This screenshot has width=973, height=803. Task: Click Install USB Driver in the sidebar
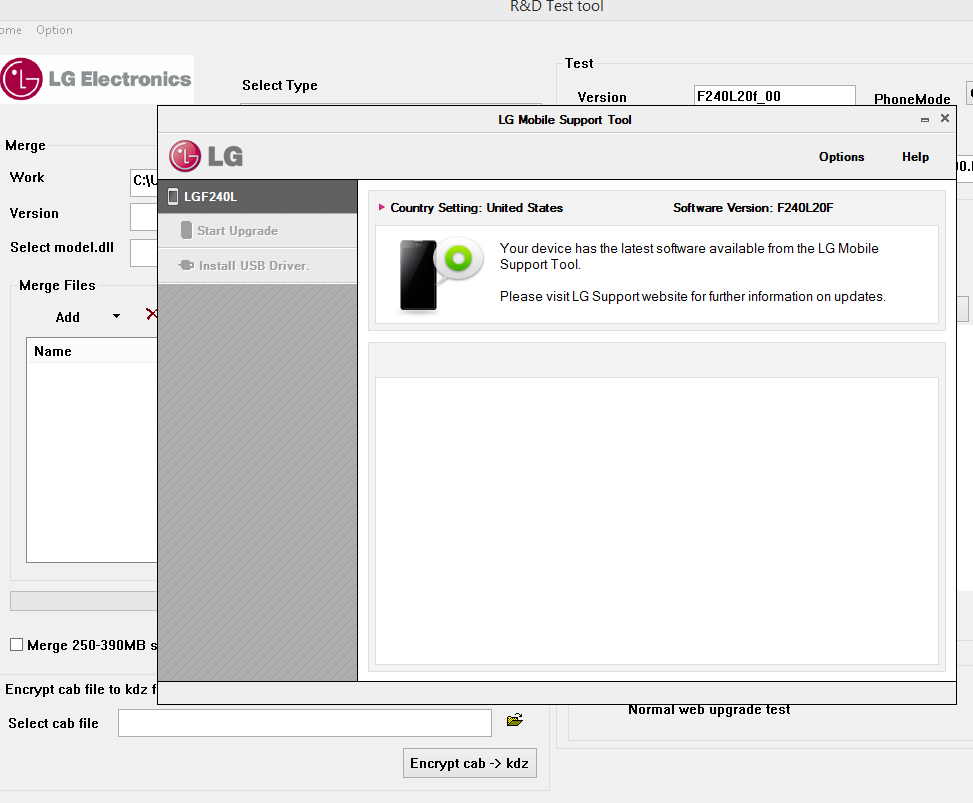pyautogui.click(x=258, y=266)
